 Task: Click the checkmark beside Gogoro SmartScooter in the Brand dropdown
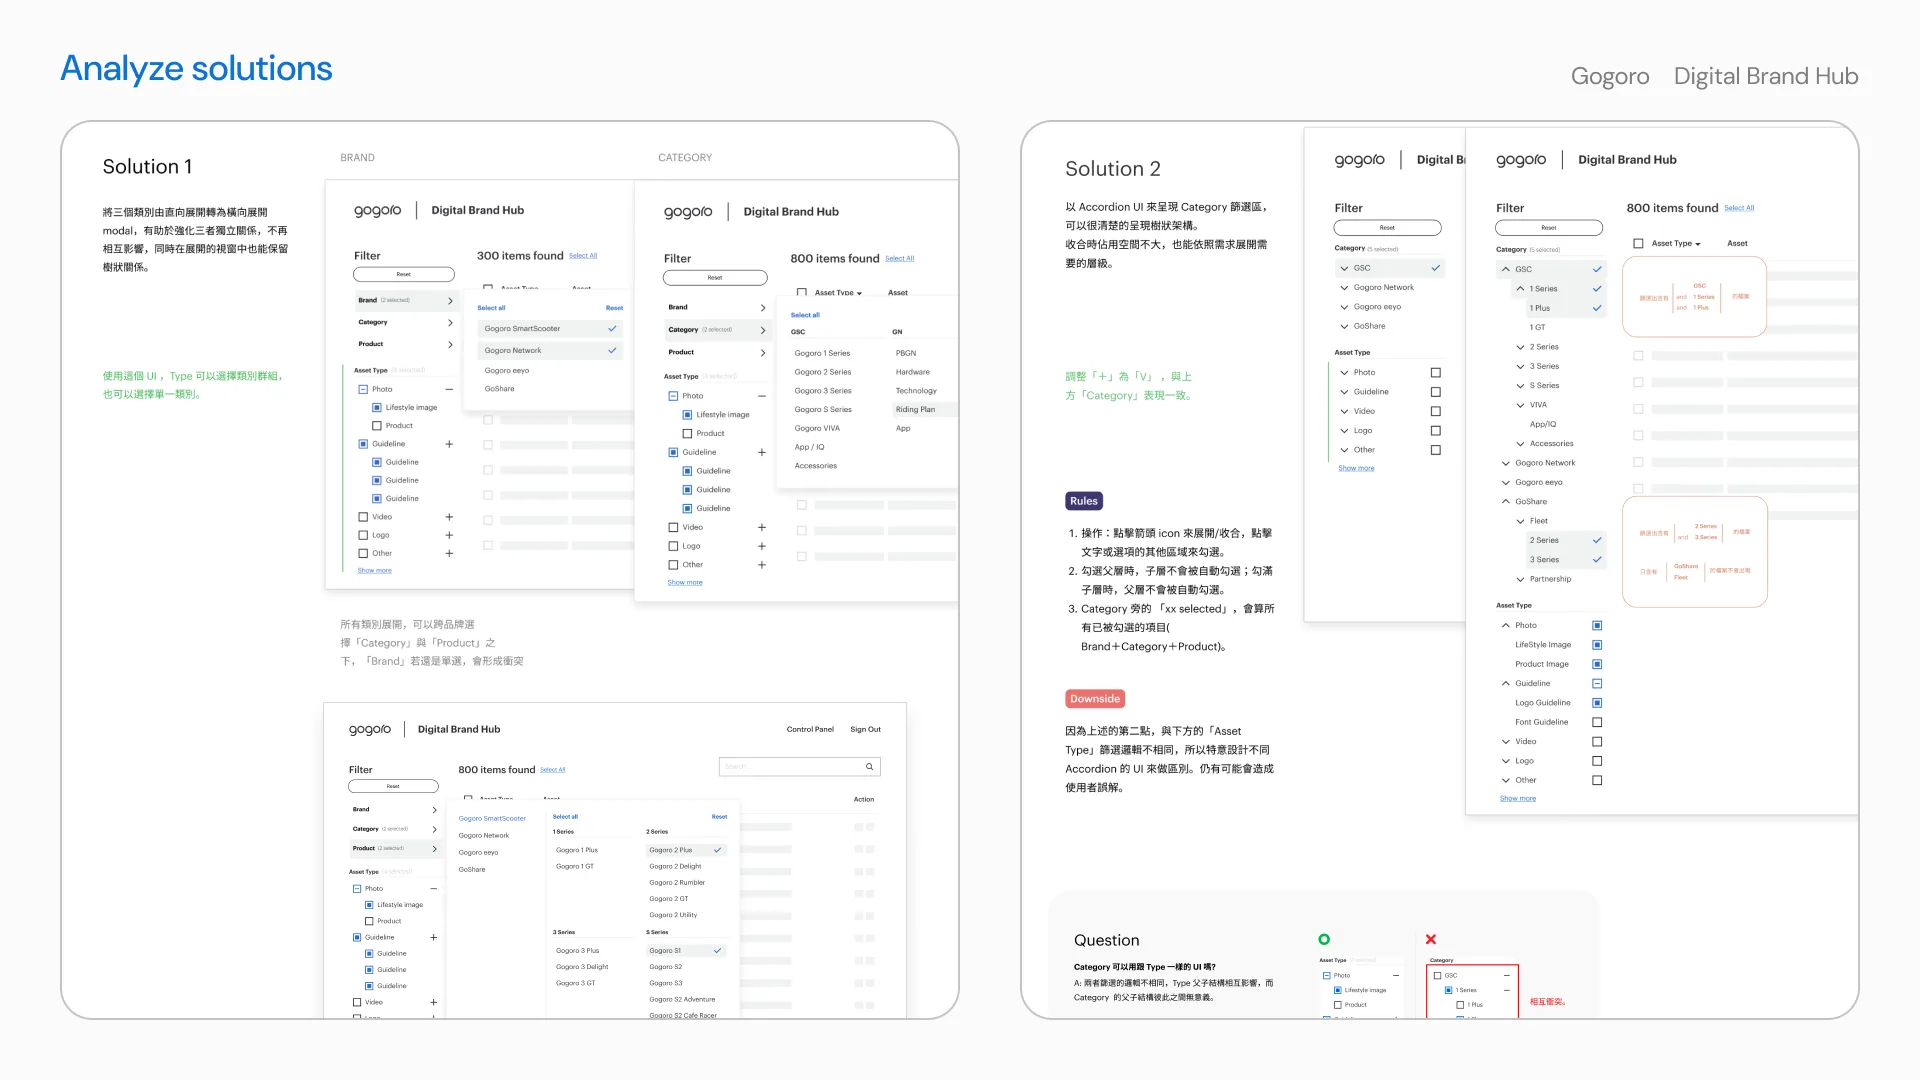(x=612, y=328)
